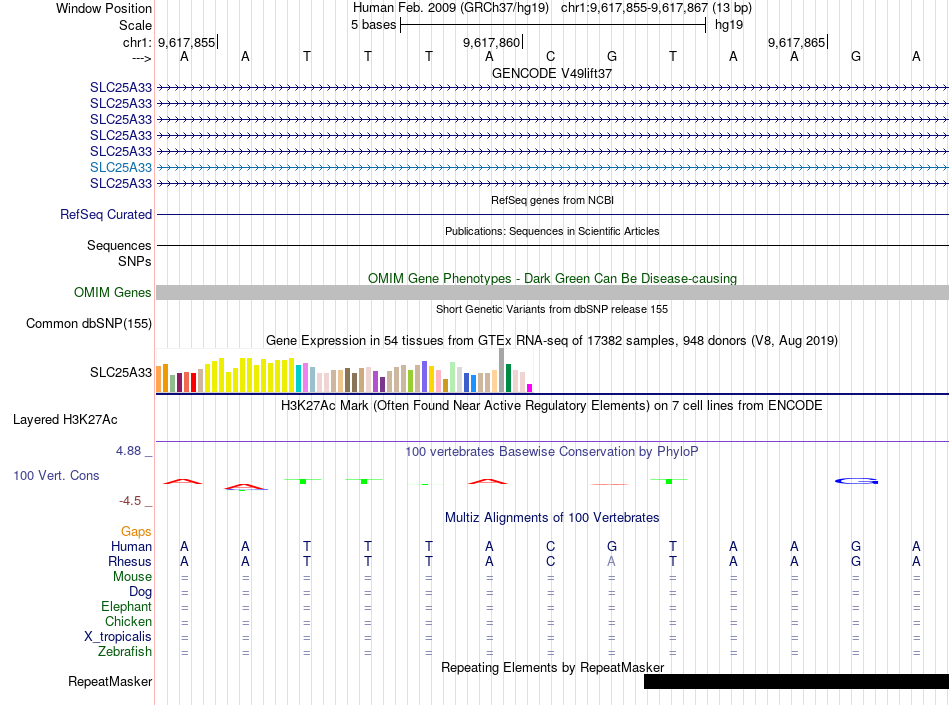Click the Dog species label
950x705 pixels.
(x=140, y=592)
